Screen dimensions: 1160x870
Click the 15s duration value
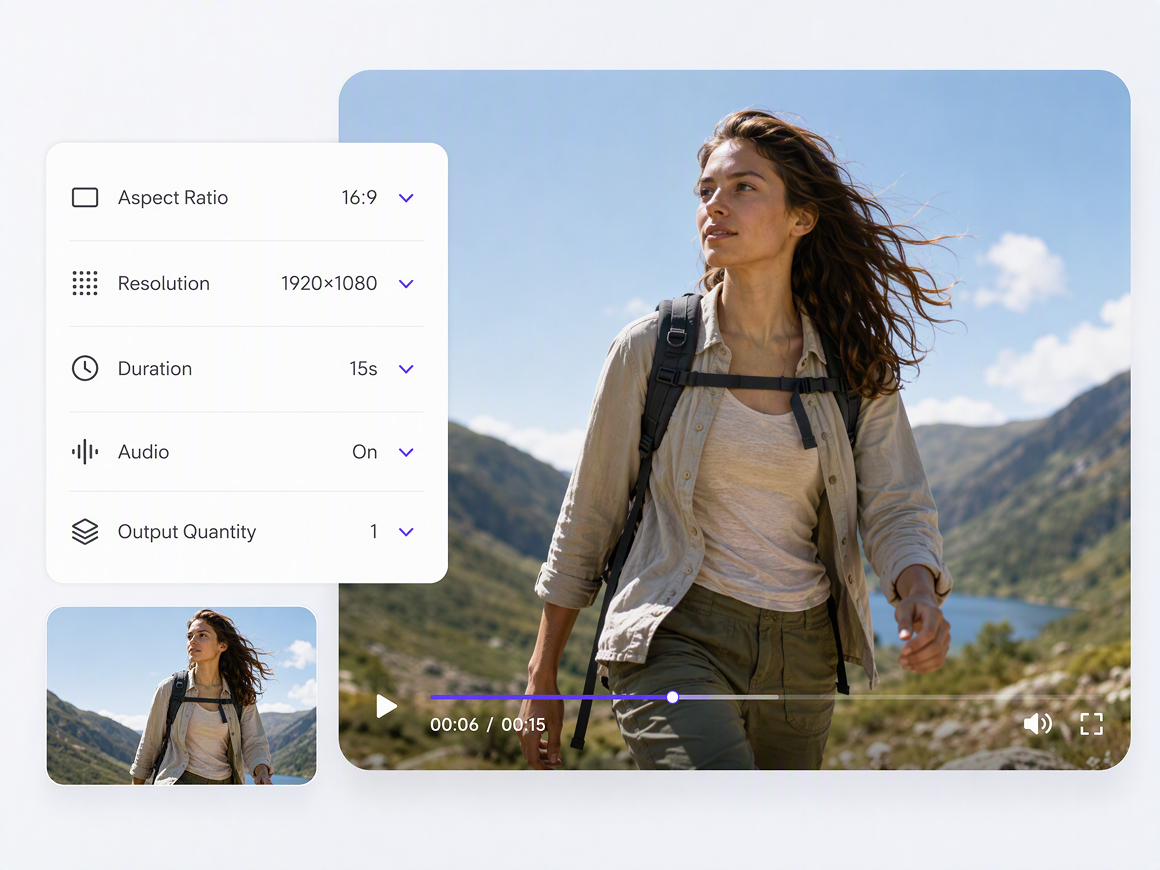coord(363,368)
